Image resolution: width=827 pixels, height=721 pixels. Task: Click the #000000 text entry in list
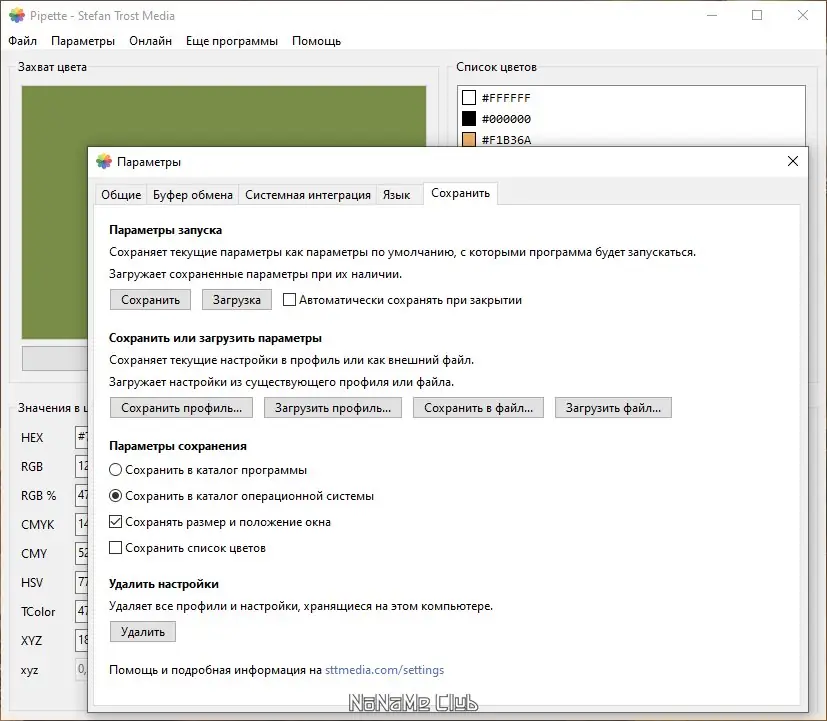[x=506, y=119]
